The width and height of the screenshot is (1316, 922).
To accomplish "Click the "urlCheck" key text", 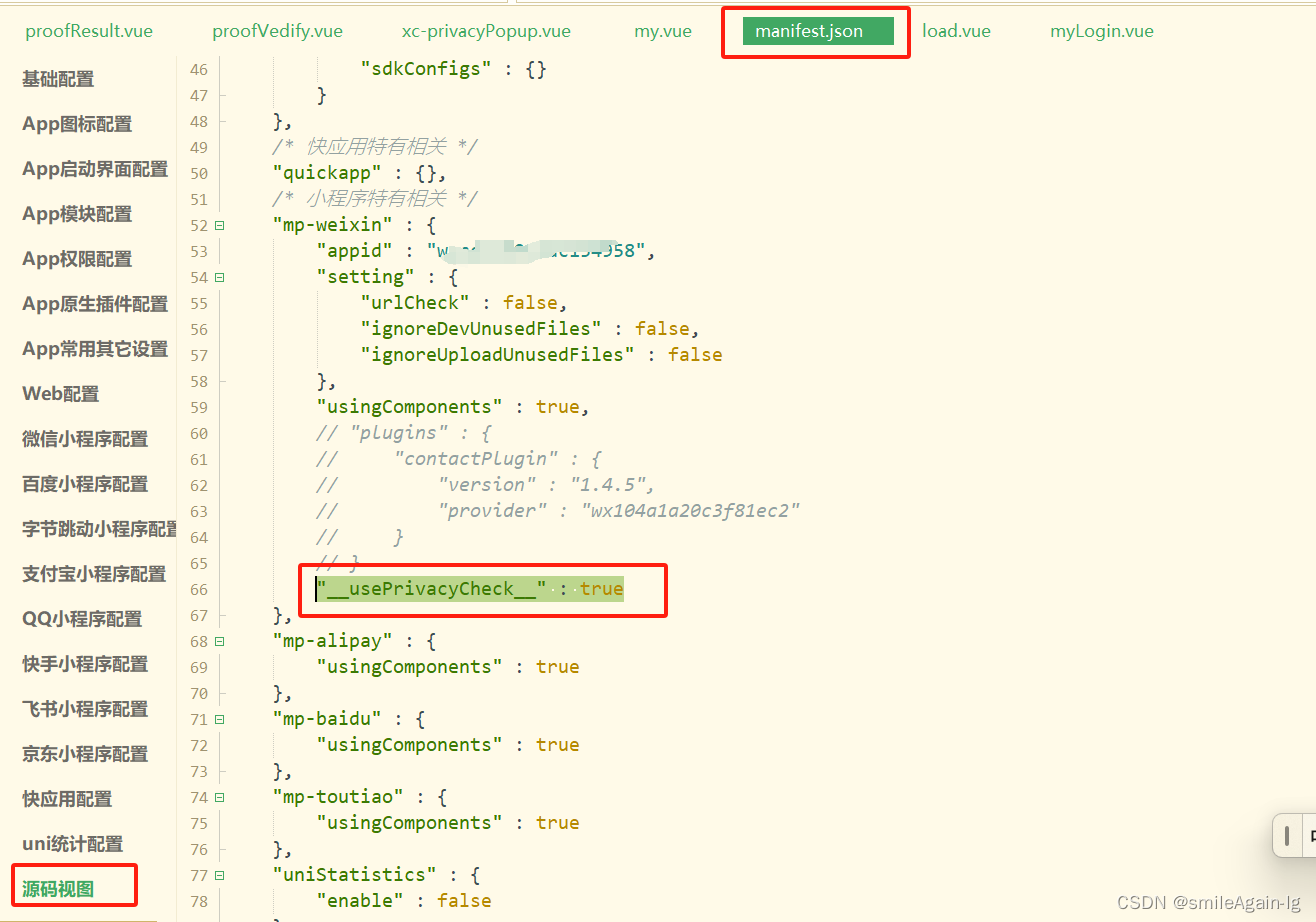I will [415, 303].
